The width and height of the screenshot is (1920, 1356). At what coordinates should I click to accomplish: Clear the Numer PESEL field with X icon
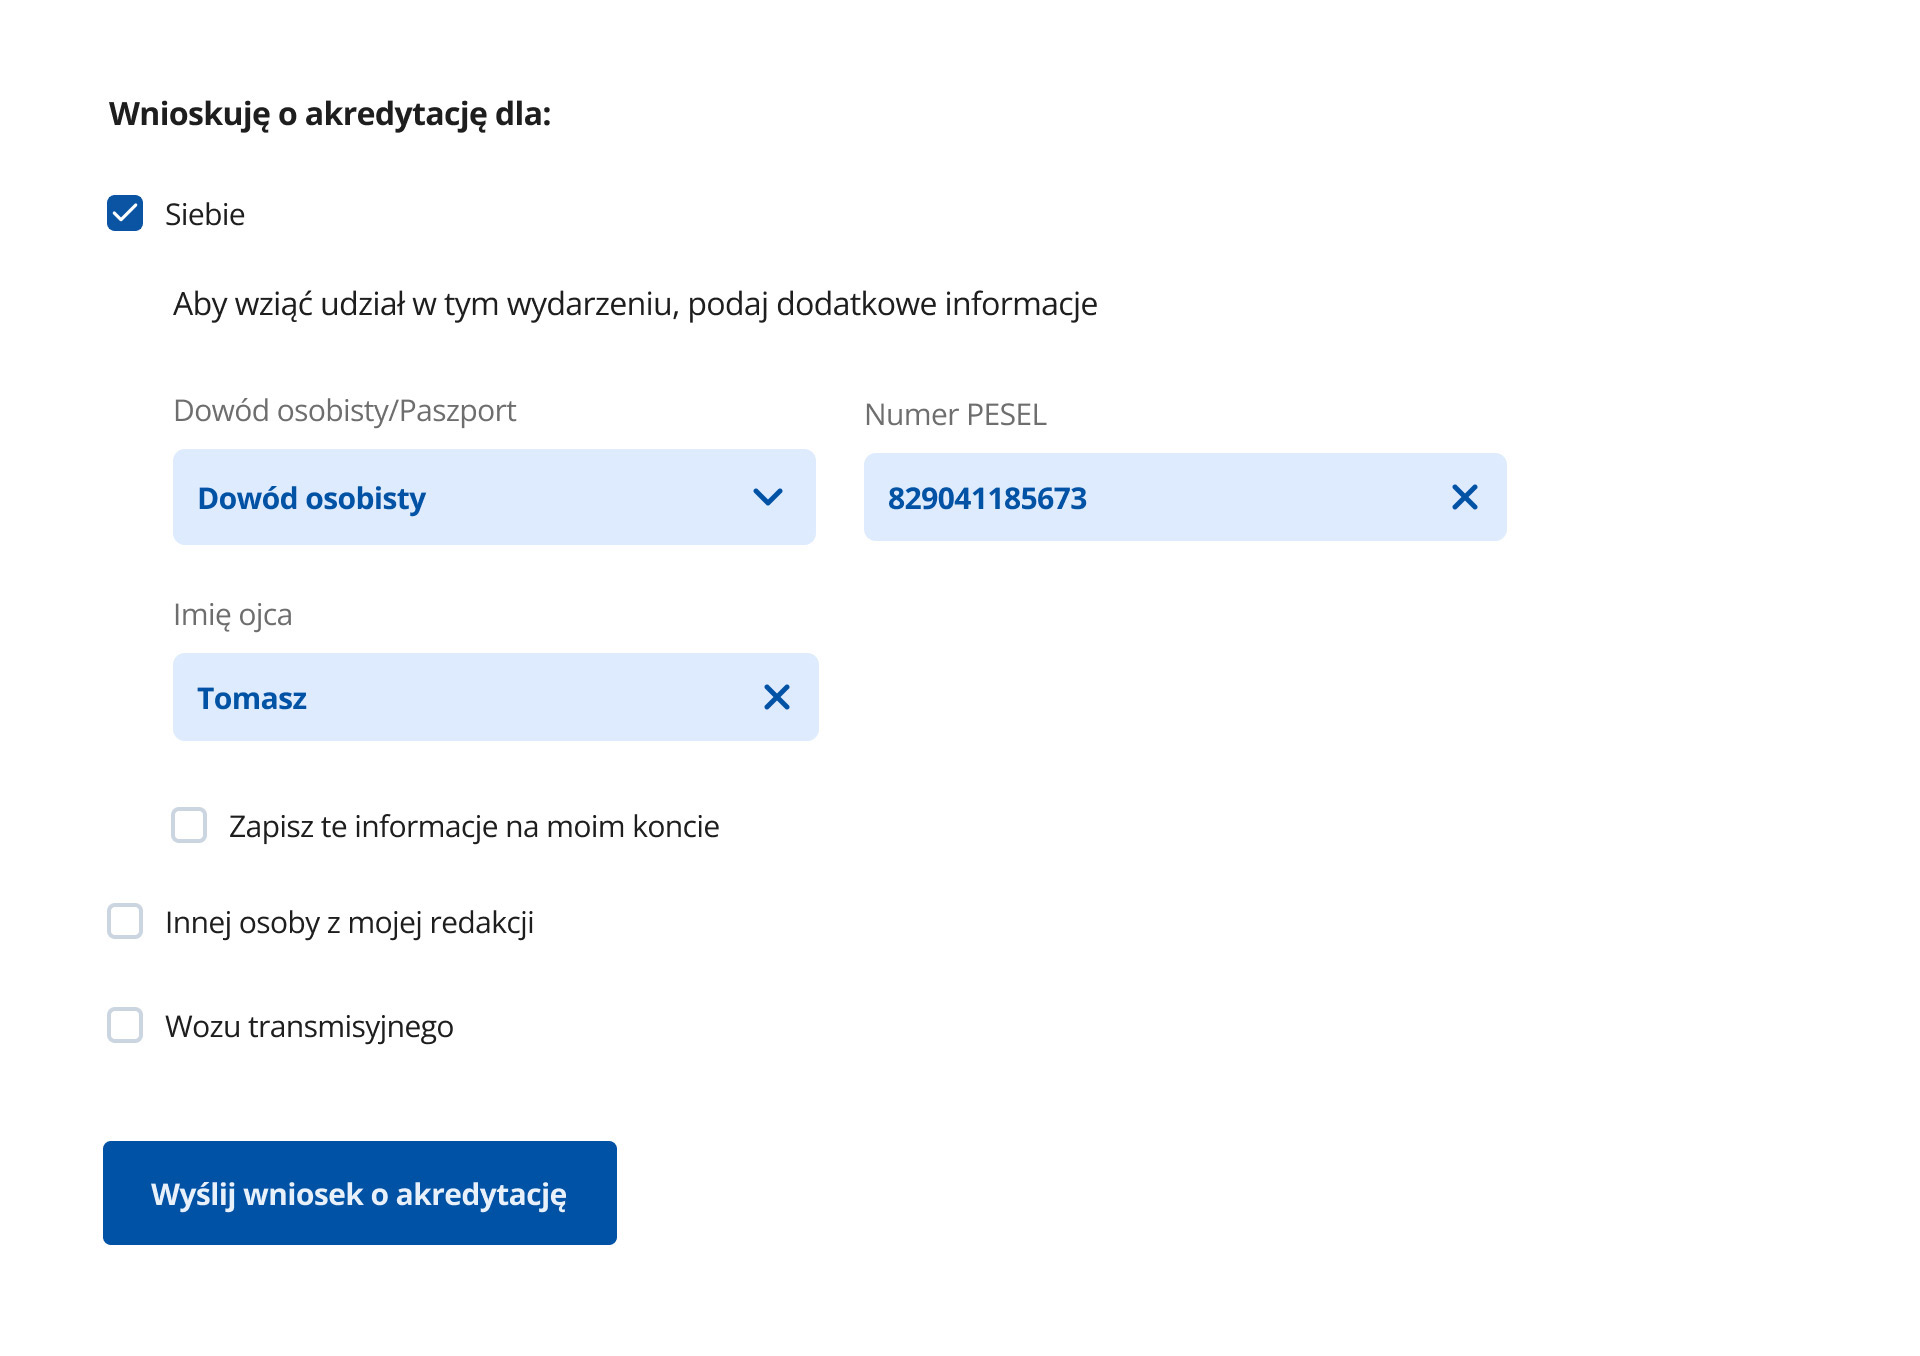1464,497
